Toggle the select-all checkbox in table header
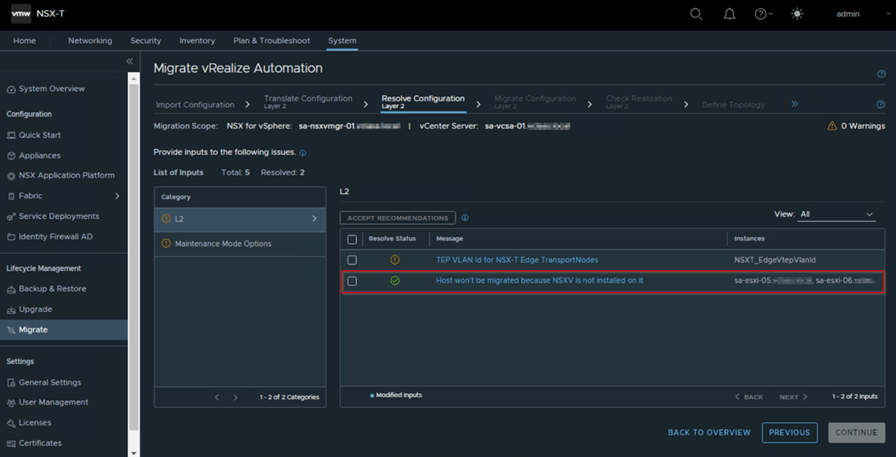 (352, 240)
